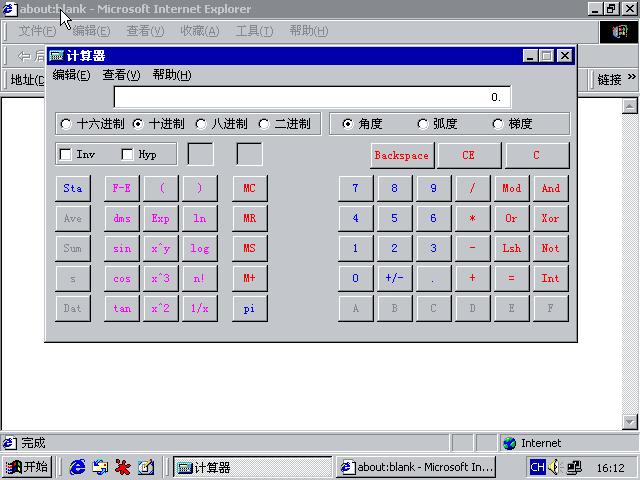Click the multiply (*) button
Image resolution: width=640 pixels, height=480 pixels.
(x=473, y=218)
